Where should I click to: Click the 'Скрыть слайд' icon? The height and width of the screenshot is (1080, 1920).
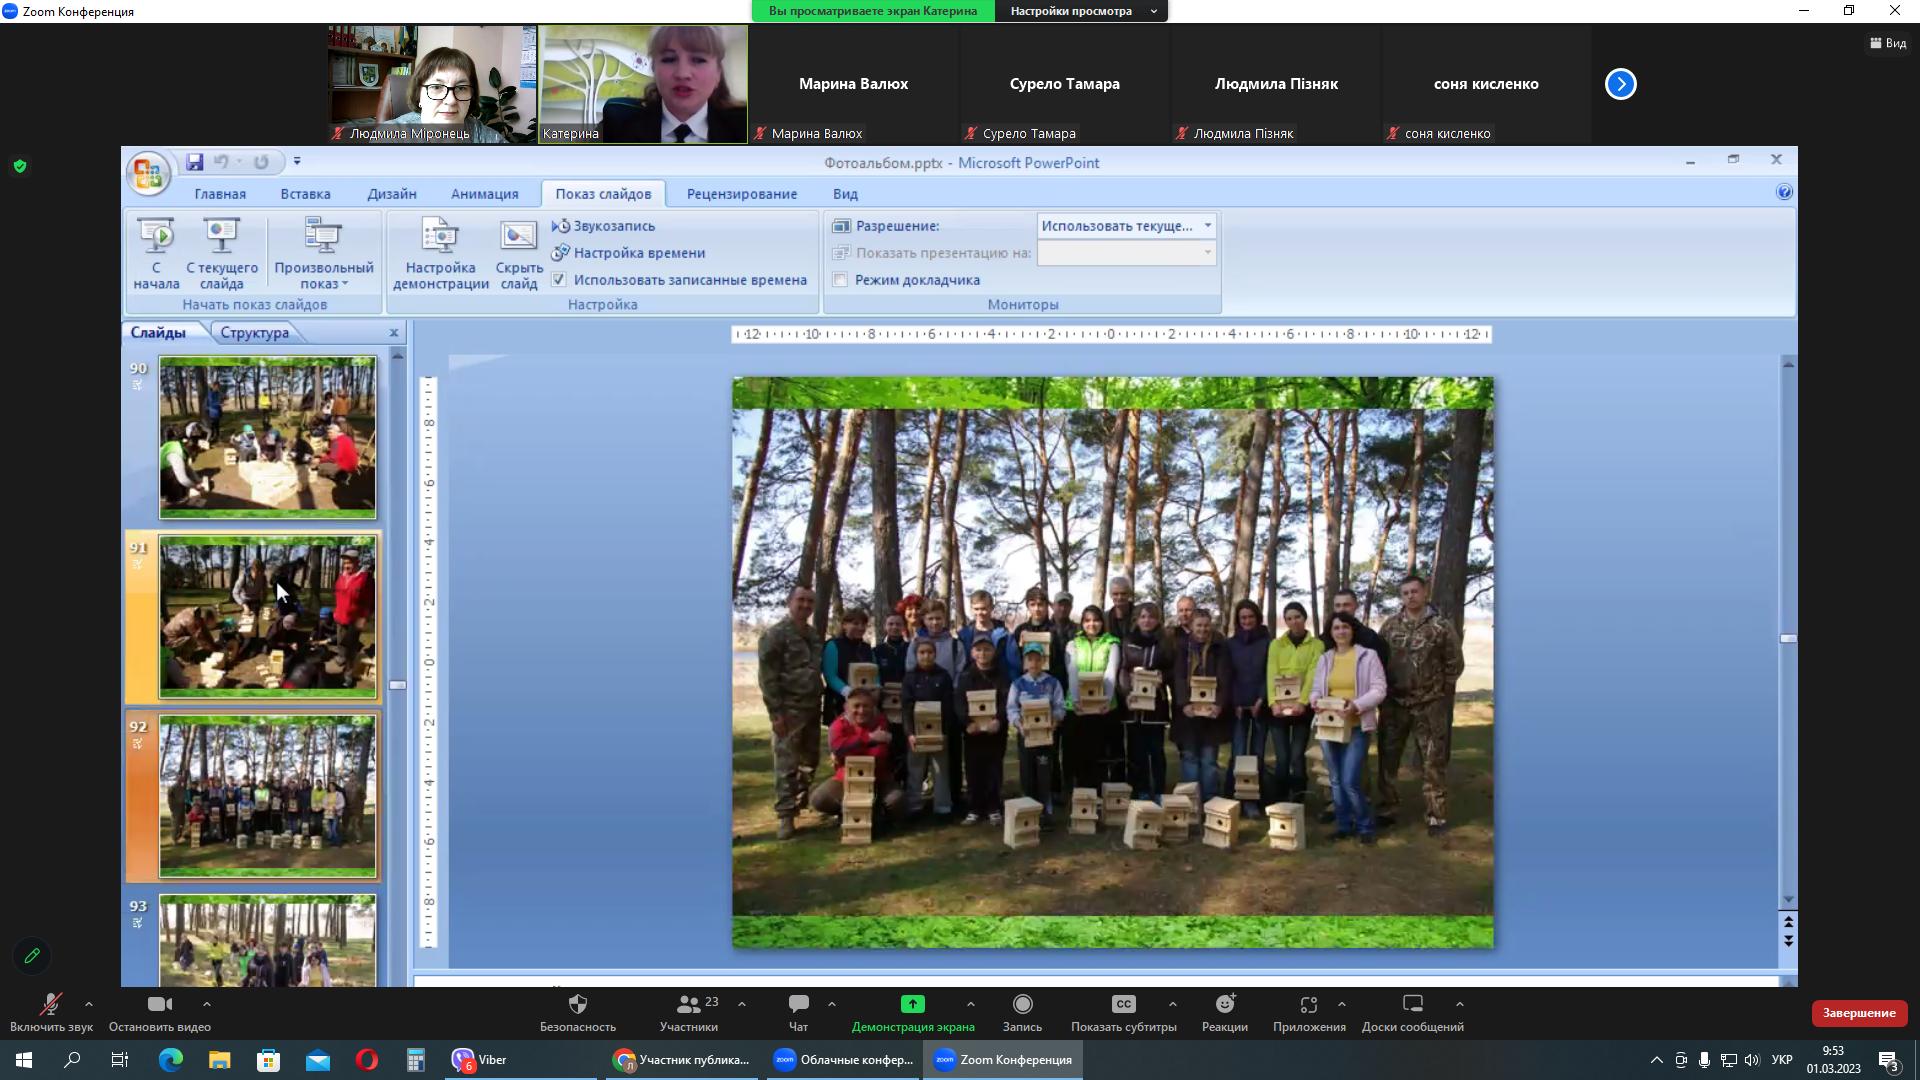click(518, 237)
